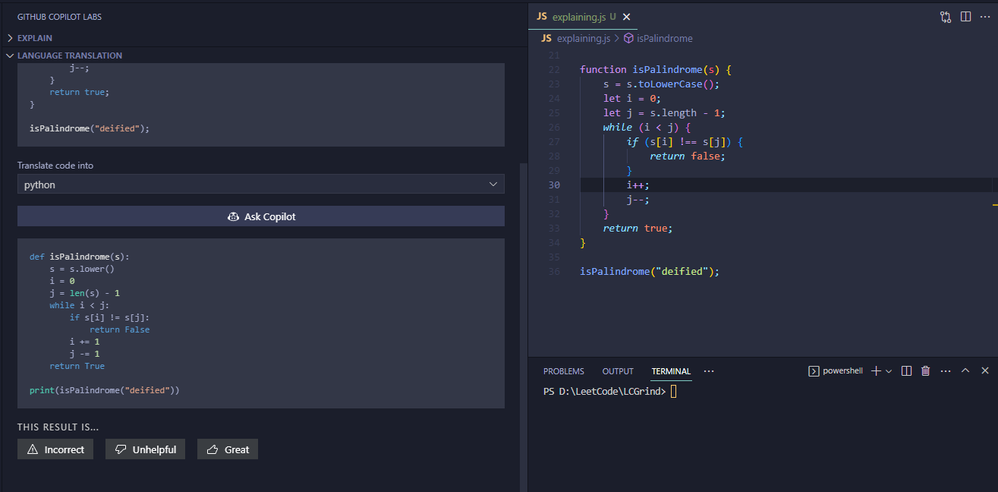Create a new terminal with plus icon
Viewport: 998px width, 492px height.
click(x=876, y=371)
